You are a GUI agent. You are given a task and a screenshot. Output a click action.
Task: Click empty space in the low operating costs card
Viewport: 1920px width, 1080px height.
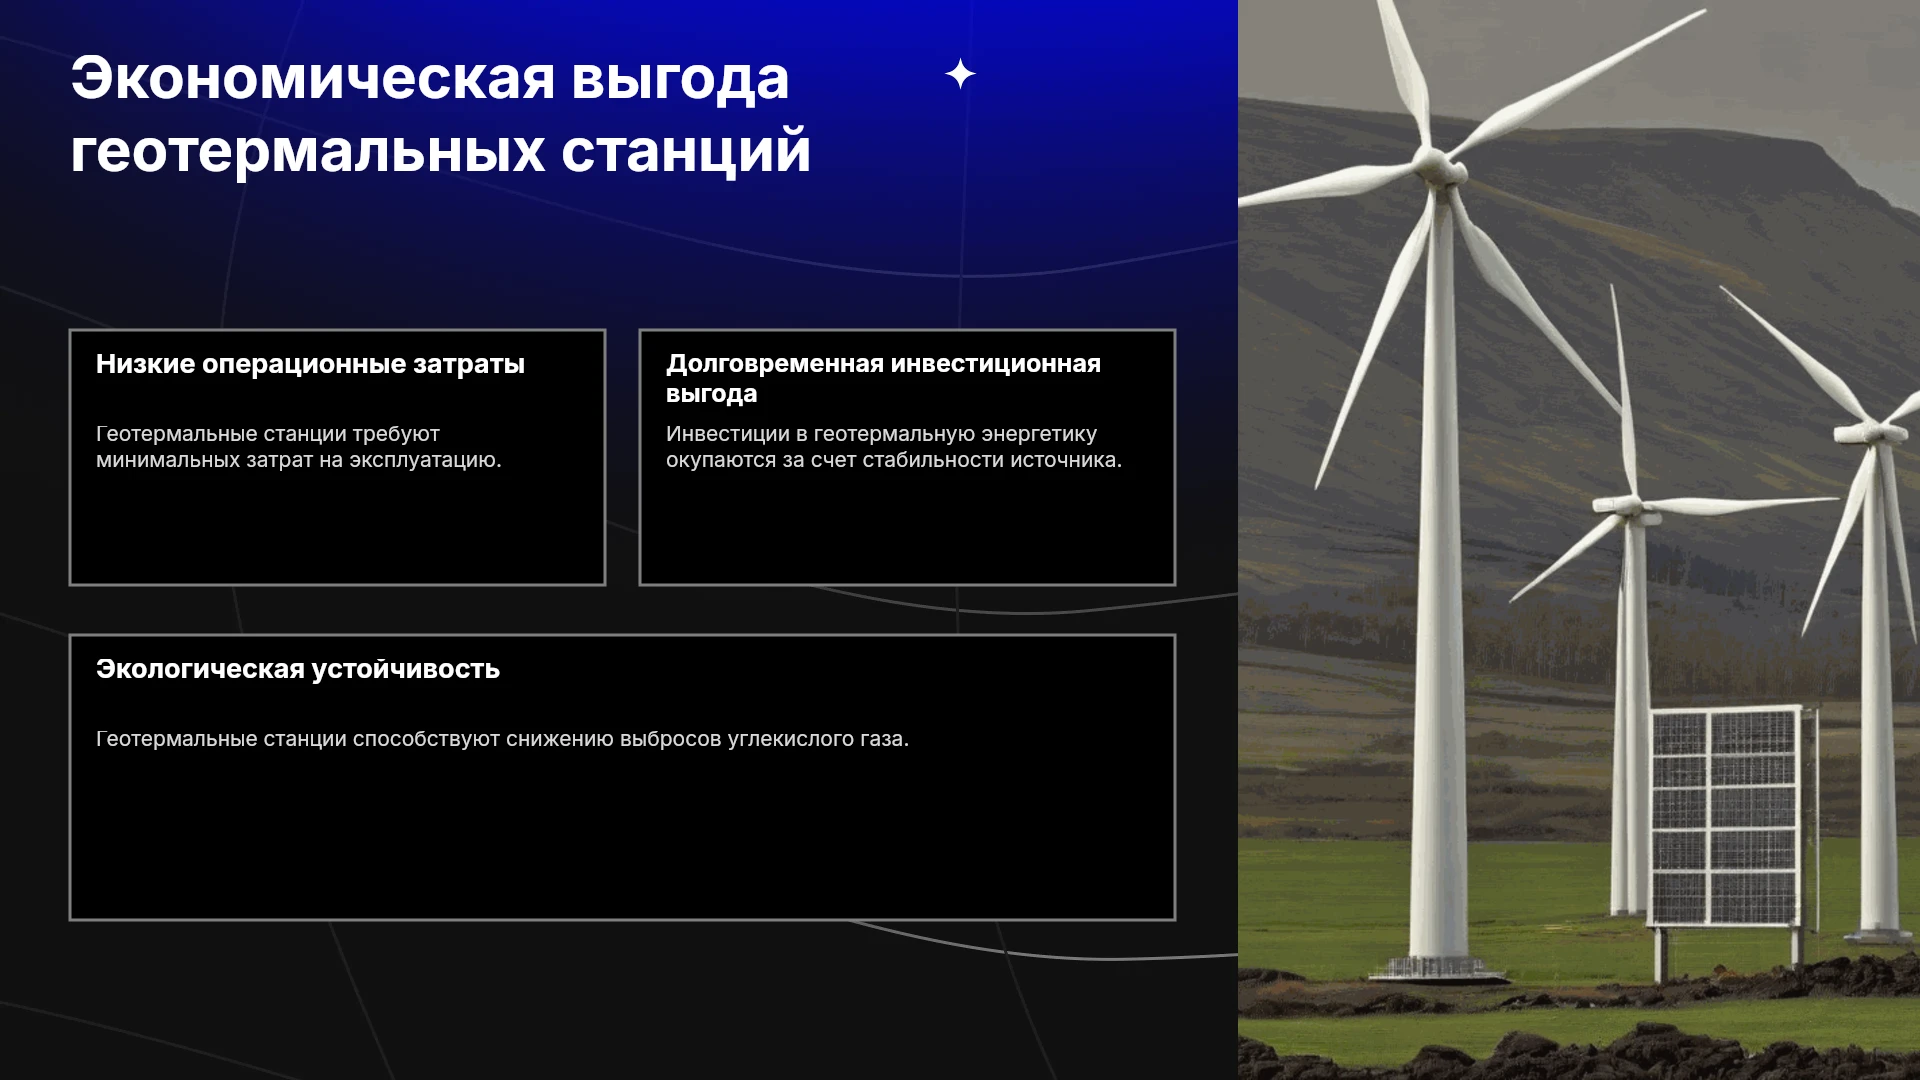pyautogui.click(x=337, y=530)
